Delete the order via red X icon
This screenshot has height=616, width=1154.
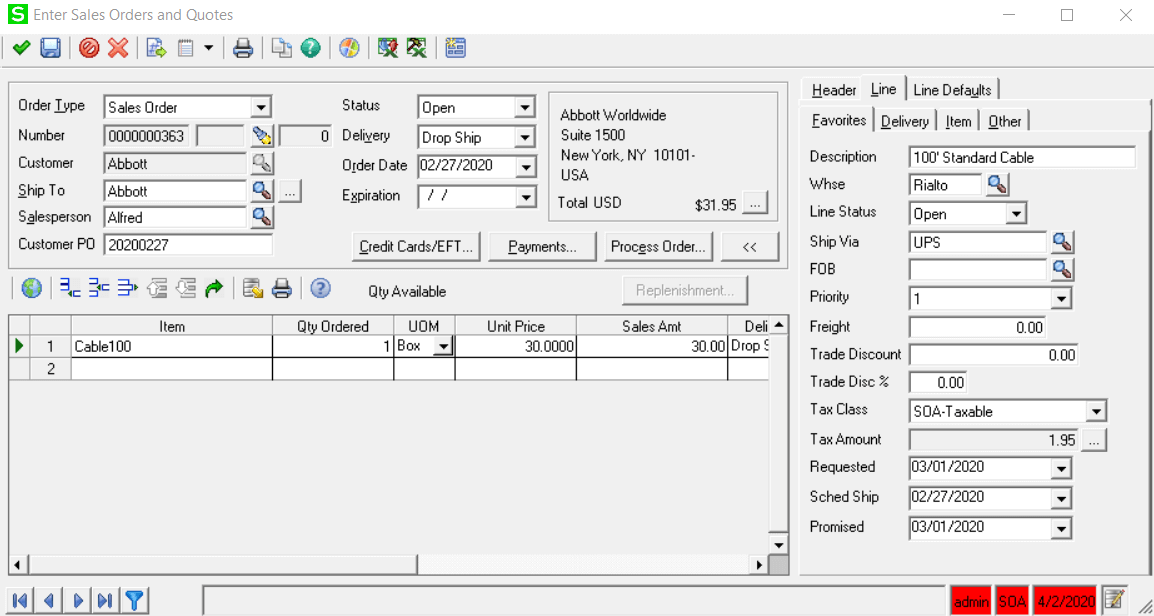(118, 47)
